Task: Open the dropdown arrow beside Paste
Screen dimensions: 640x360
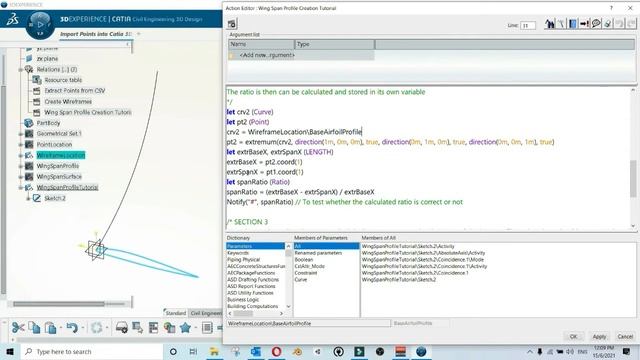Action: point(61,327)
